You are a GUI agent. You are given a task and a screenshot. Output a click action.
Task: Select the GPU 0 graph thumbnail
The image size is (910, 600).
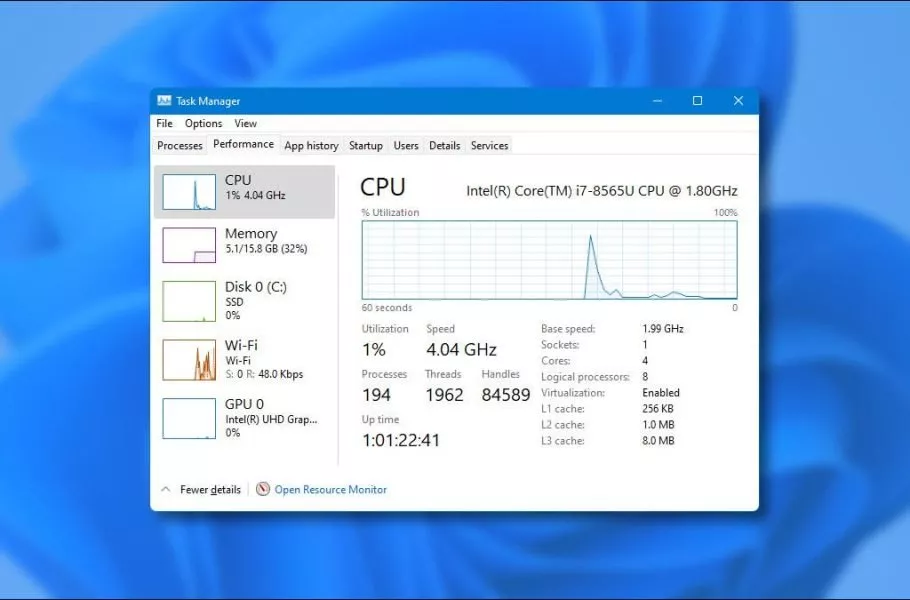(x=189, y=418)
